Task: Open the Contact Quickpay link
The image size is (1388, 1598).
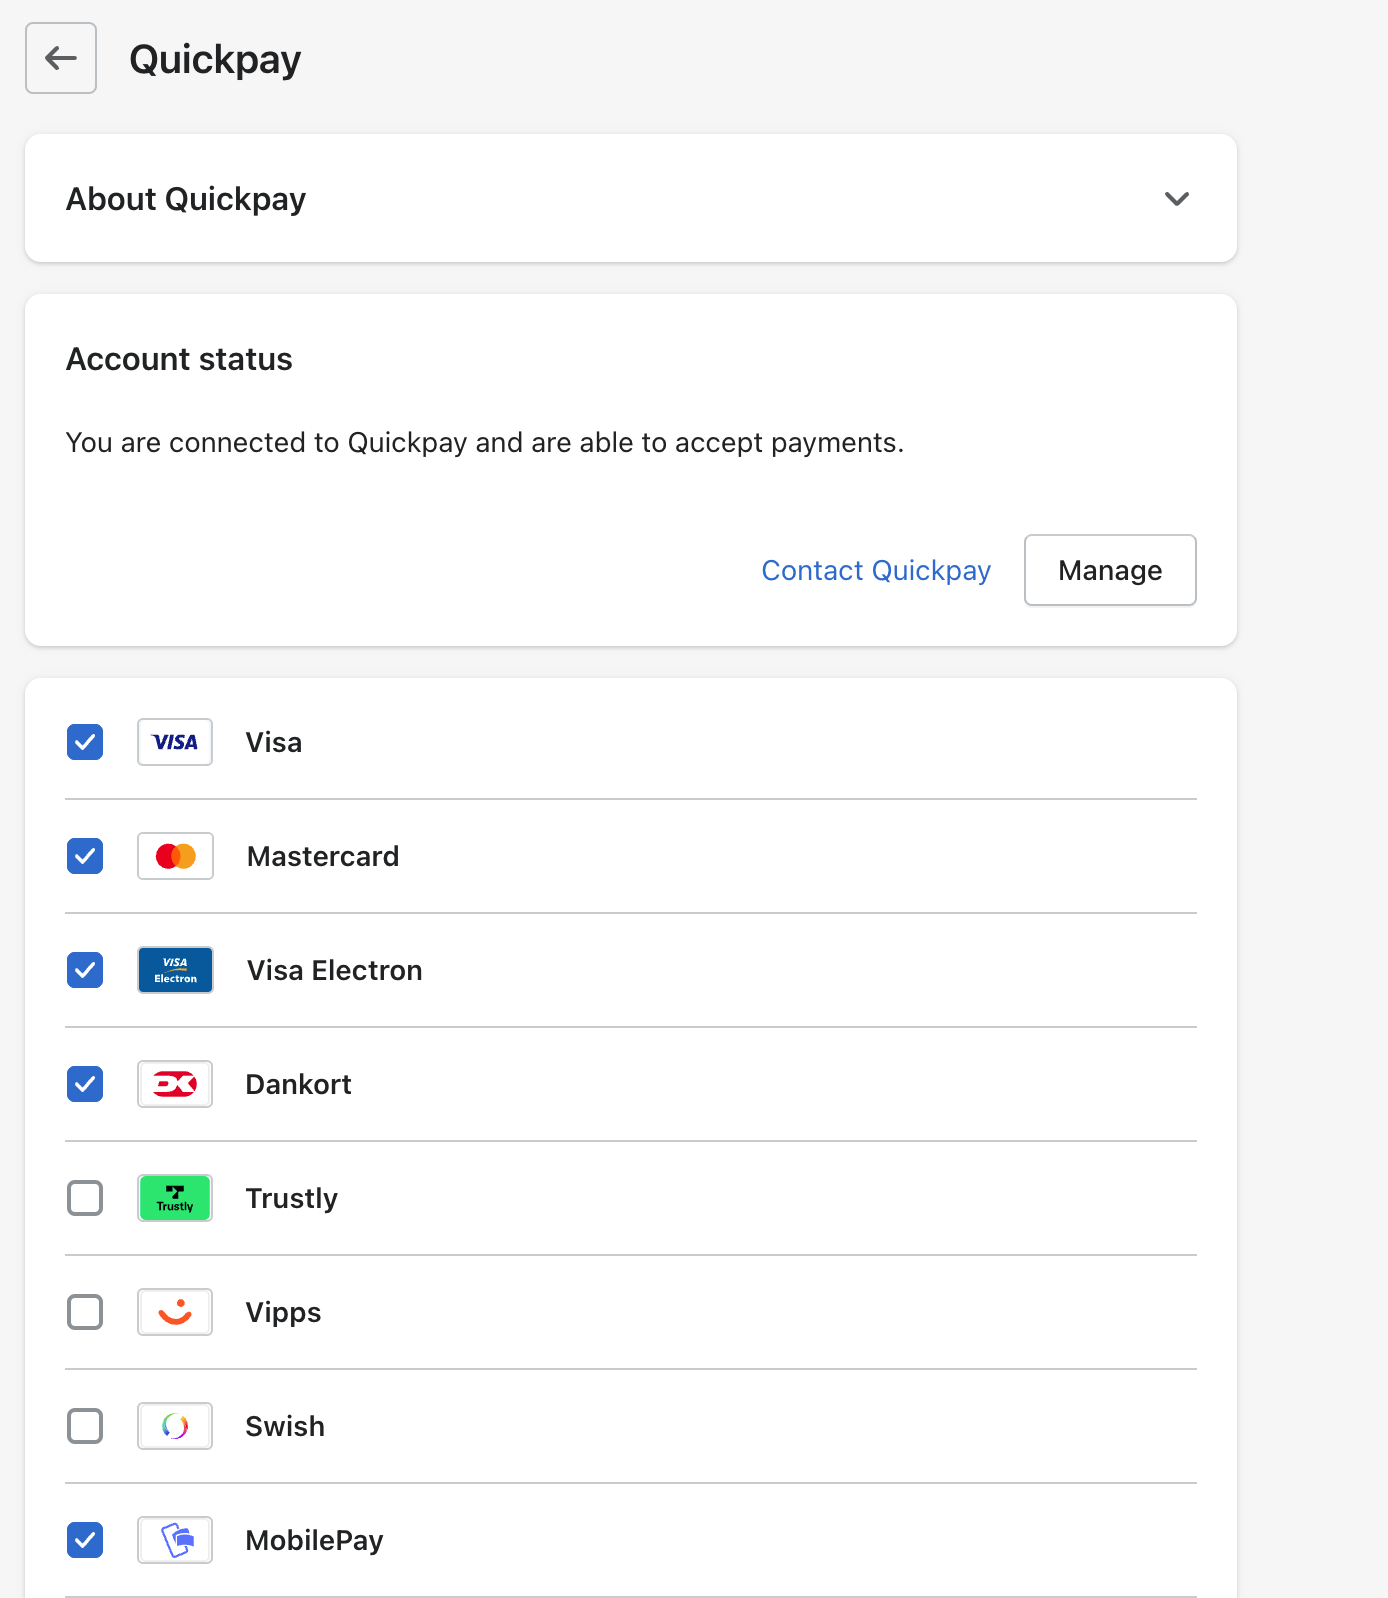Action: tap(876, 570)
